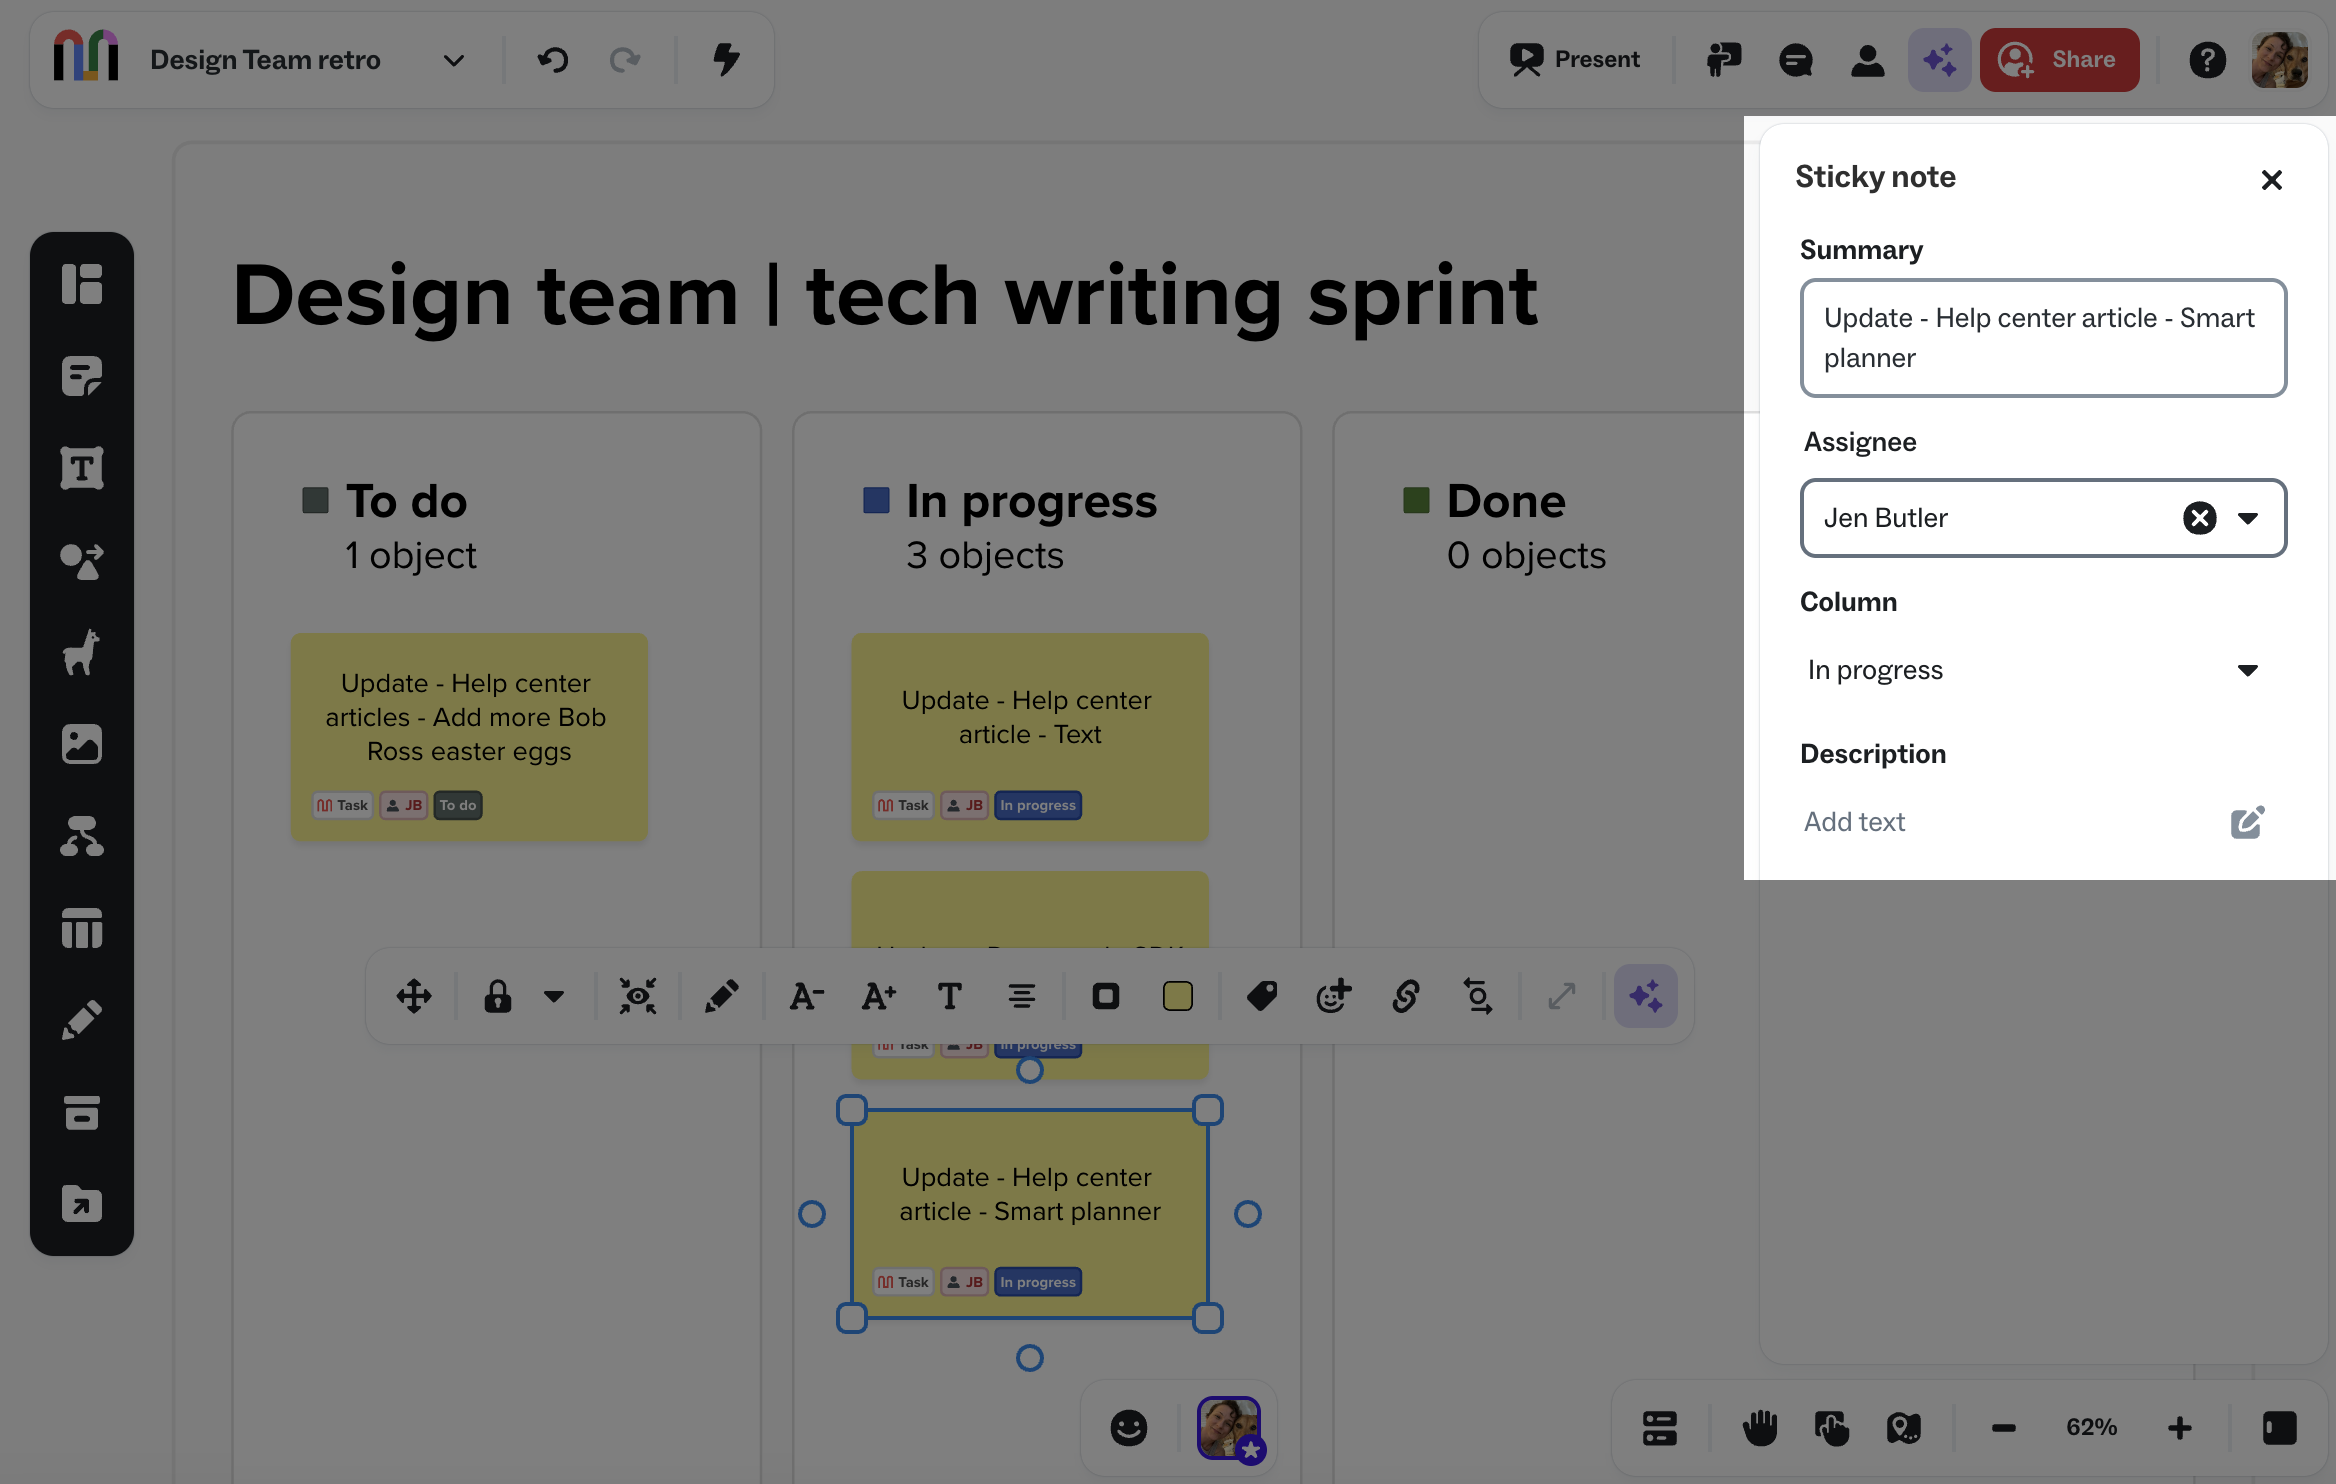
Task: Select the table tool in sidebar
Action: [x=82, y=929]
